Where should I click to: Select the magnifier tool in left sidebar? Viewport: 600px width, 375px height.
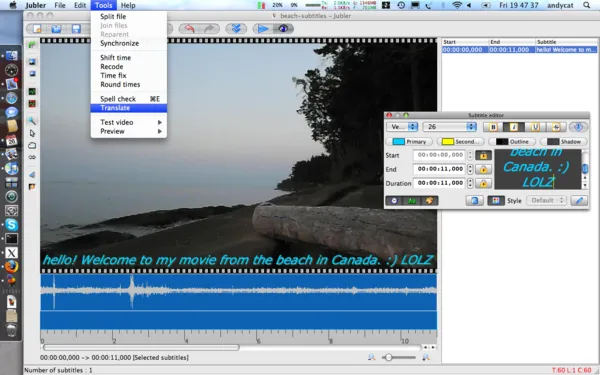[32, 121]
